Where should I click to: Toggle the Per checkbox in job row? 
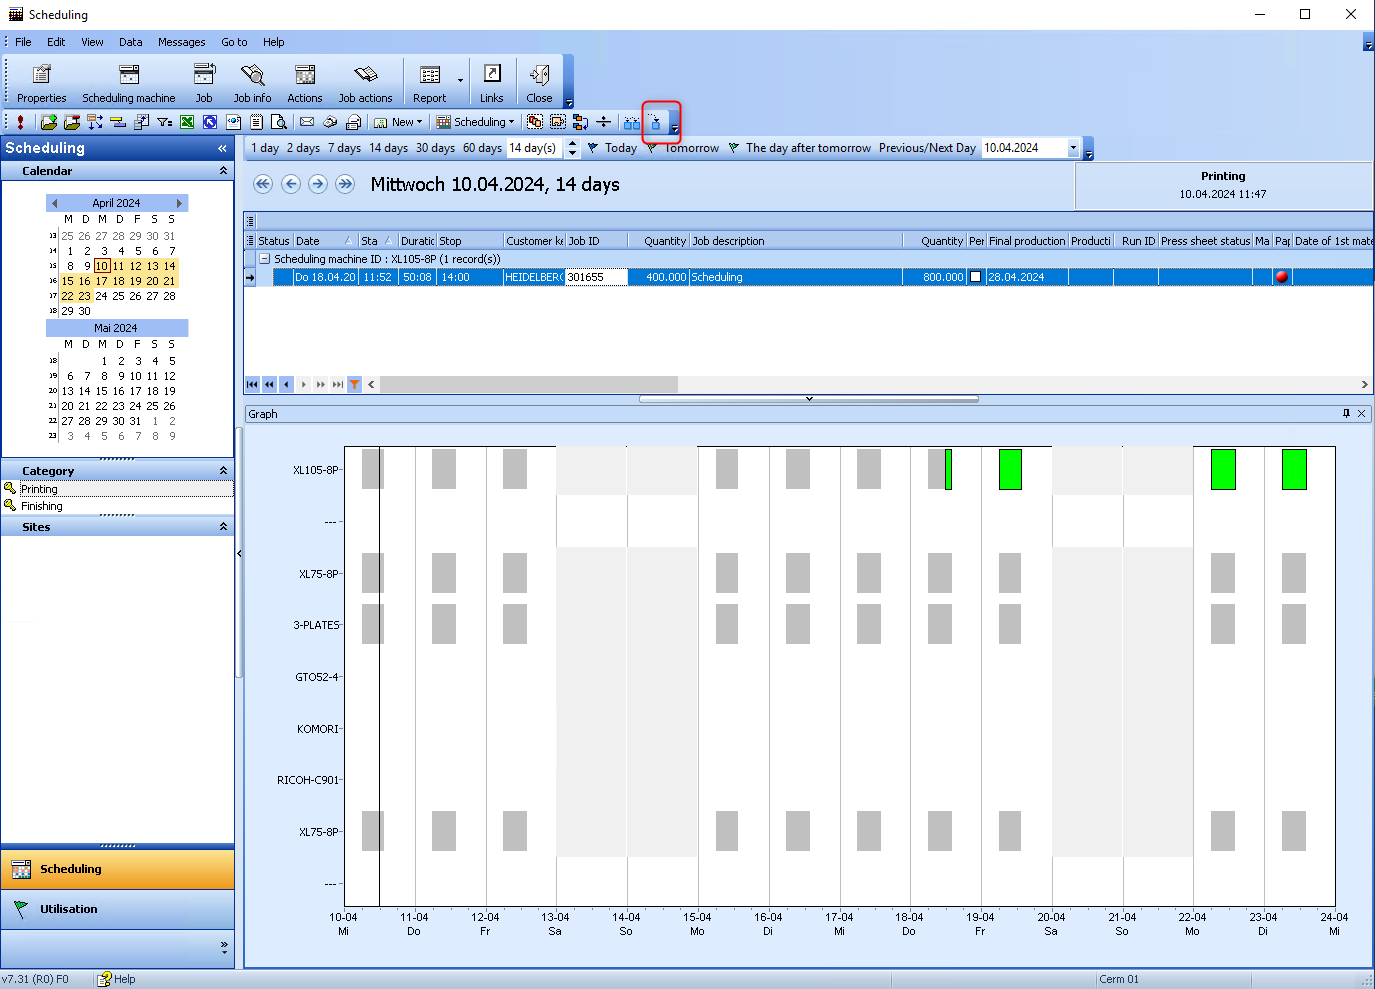coord(976,277)
